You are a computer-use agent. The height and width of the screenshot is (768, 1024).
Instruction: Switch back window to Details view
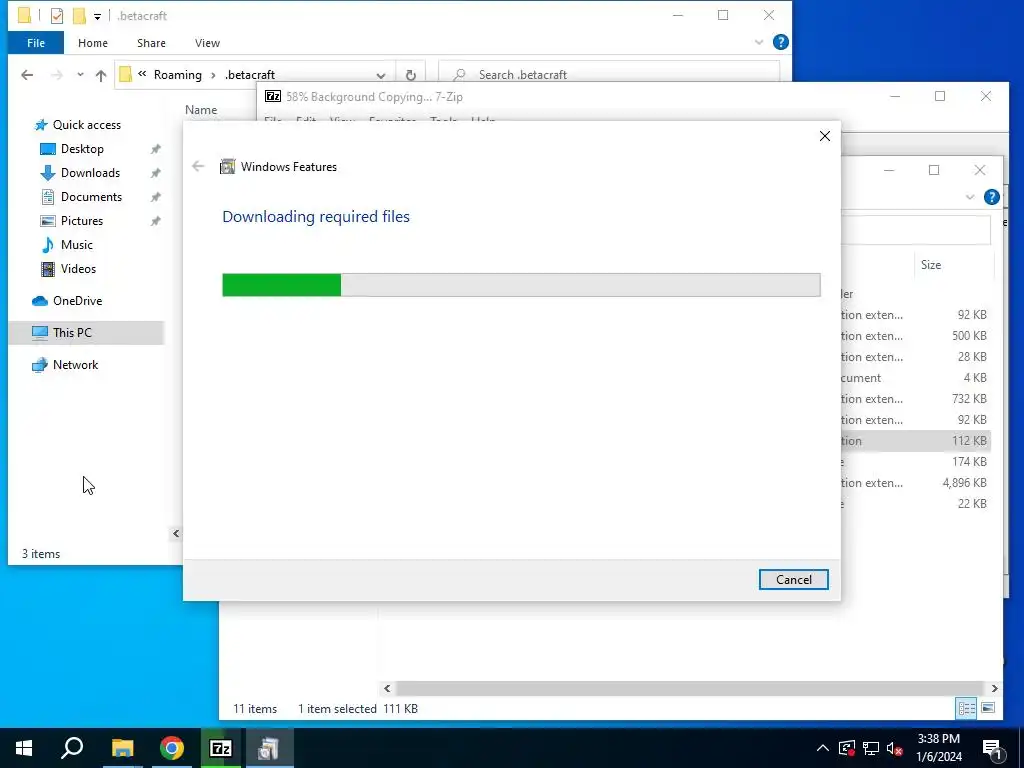point(966,708)
